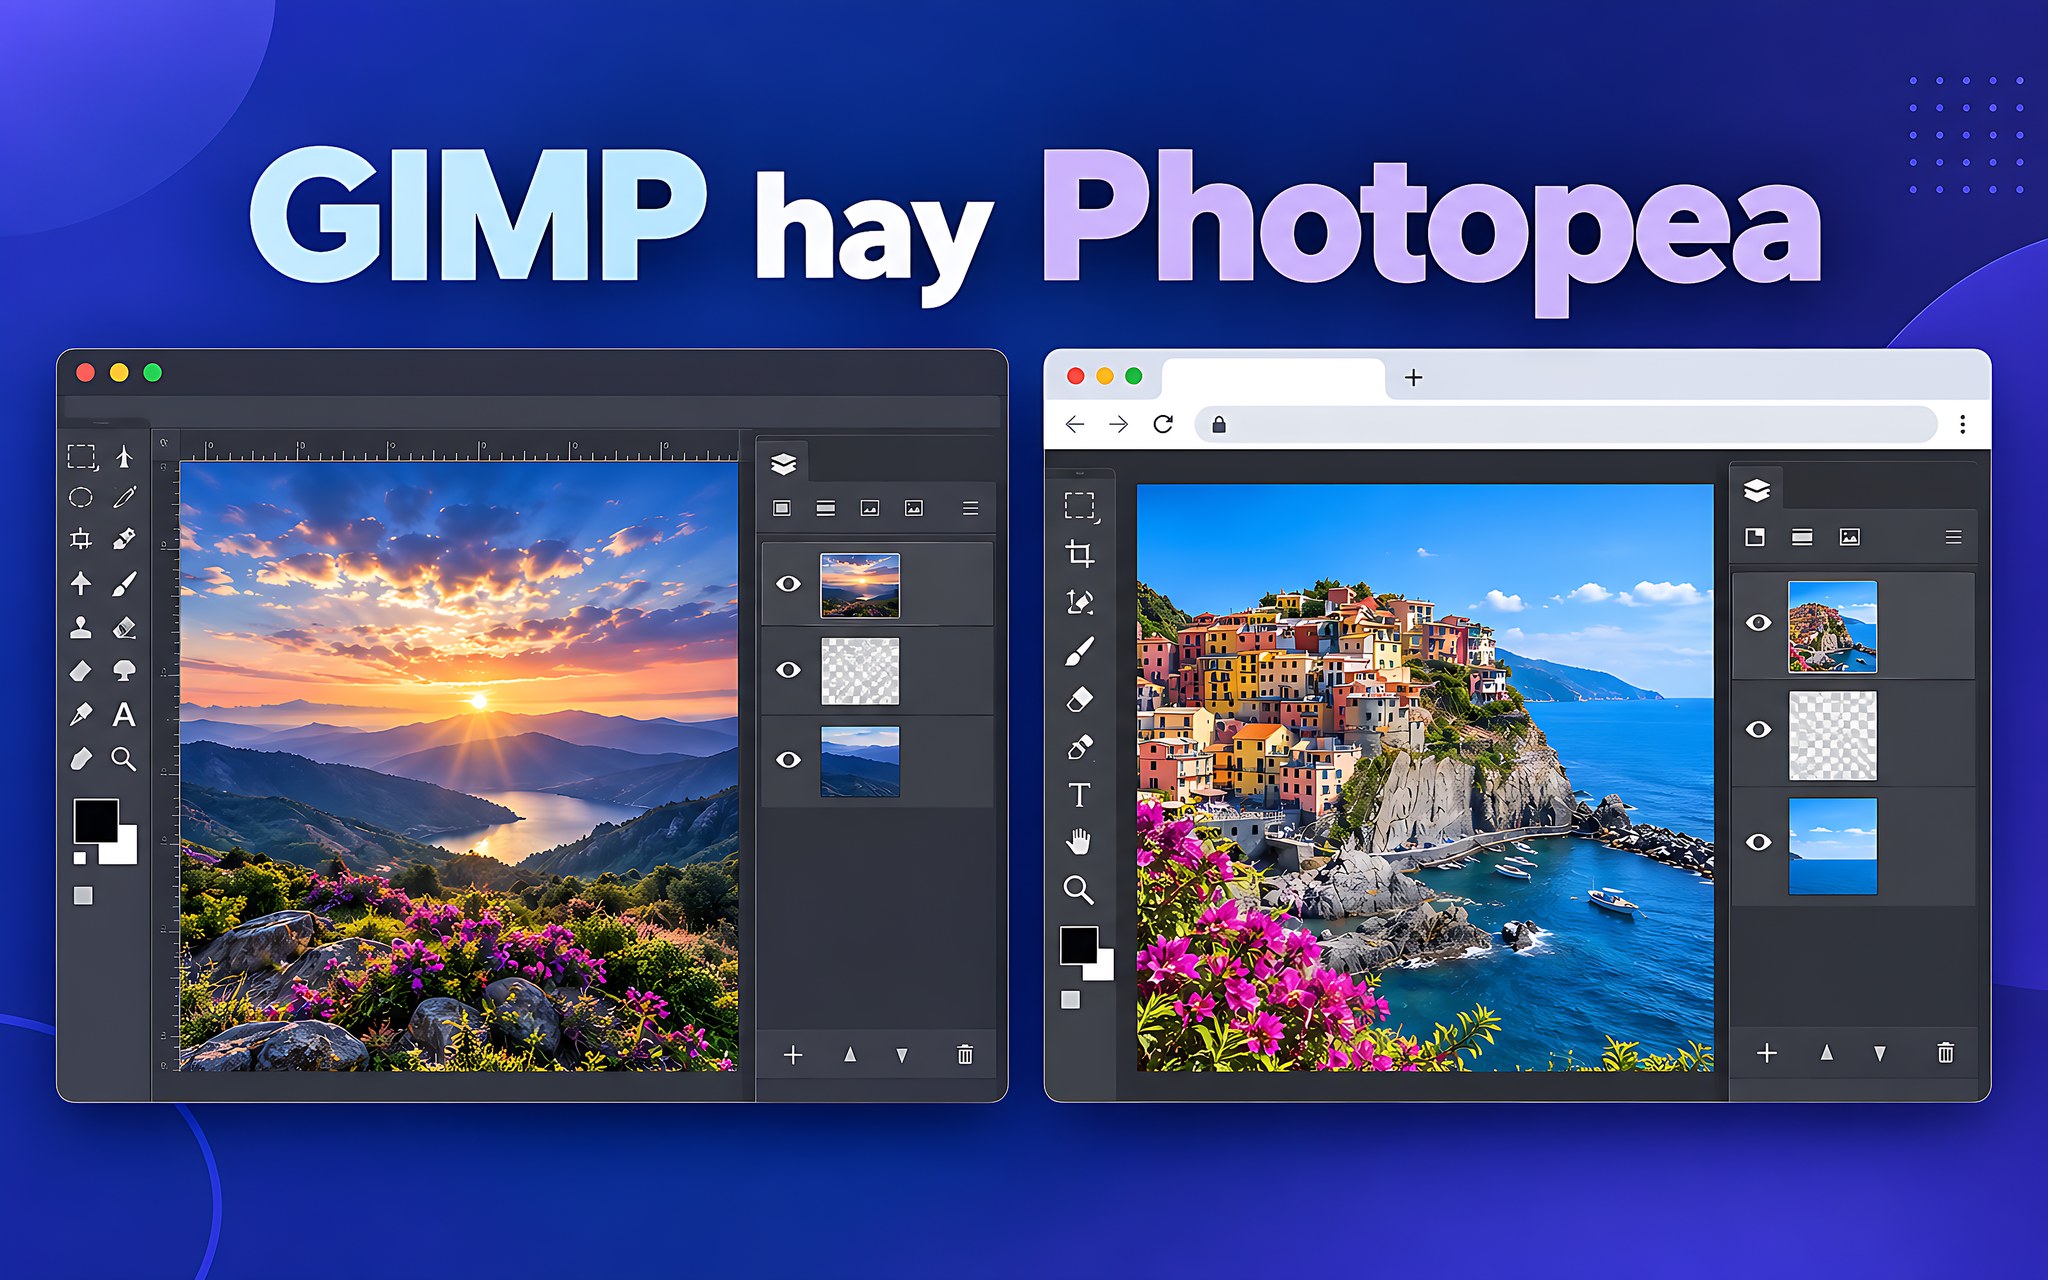The image size is (2048, 1280).
Task: Select the eraser tool in Photopea toolbar
Action: tap(1079, 699)
